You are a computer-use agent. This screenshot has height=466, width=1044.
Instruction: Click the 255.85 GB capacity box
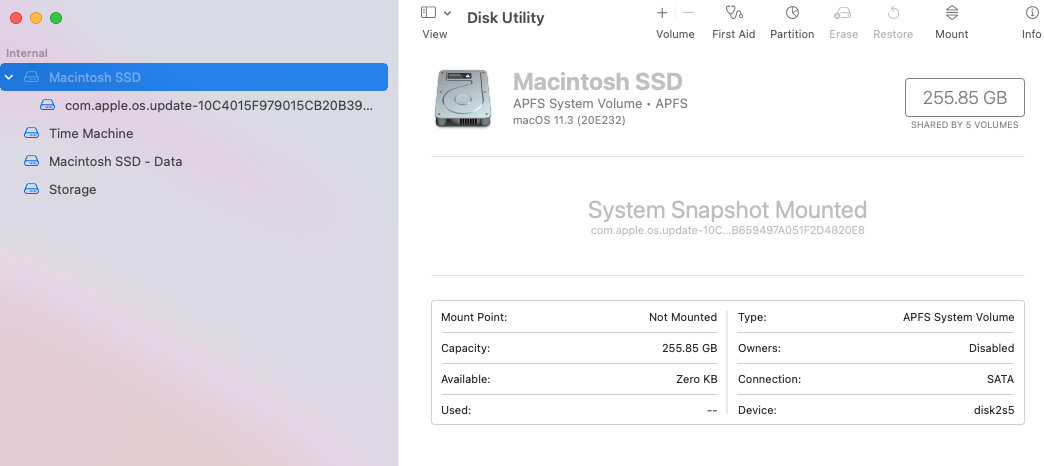964,97
